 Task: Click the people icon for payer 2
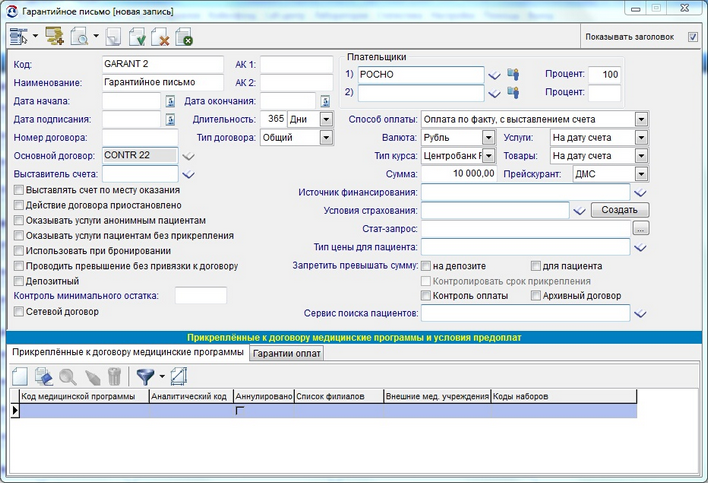pyautogui.click(x=513, y=93)
